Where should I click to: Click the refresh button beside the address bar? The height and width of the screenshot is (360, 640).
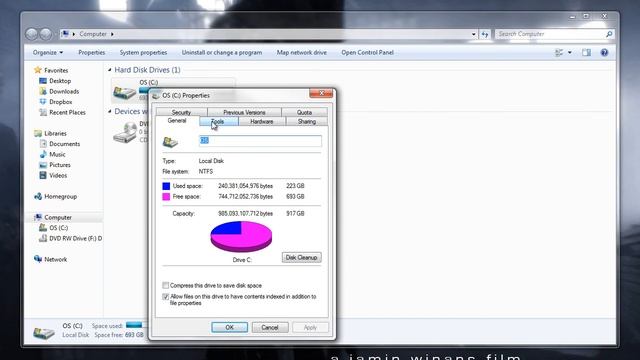tap(484, 34)
